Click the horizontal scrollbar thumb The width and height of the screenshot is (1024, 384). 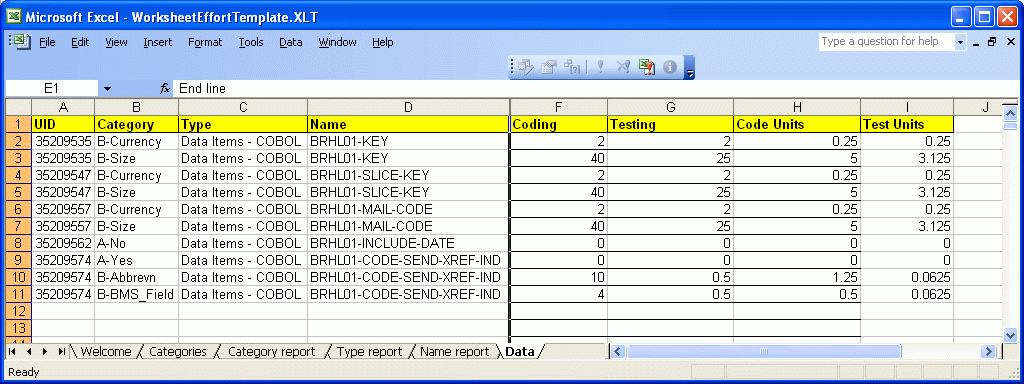point(764,351)
